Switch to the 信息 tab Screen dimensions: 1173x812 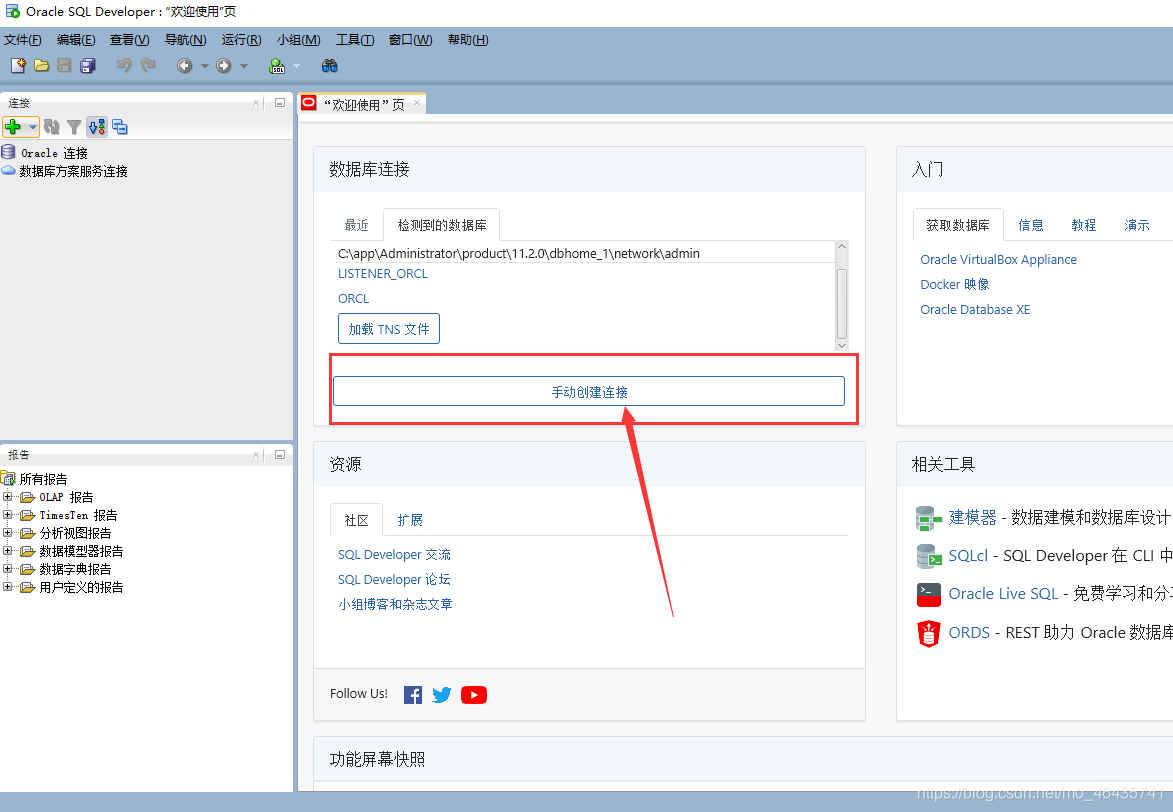(x=1030, y=225)
